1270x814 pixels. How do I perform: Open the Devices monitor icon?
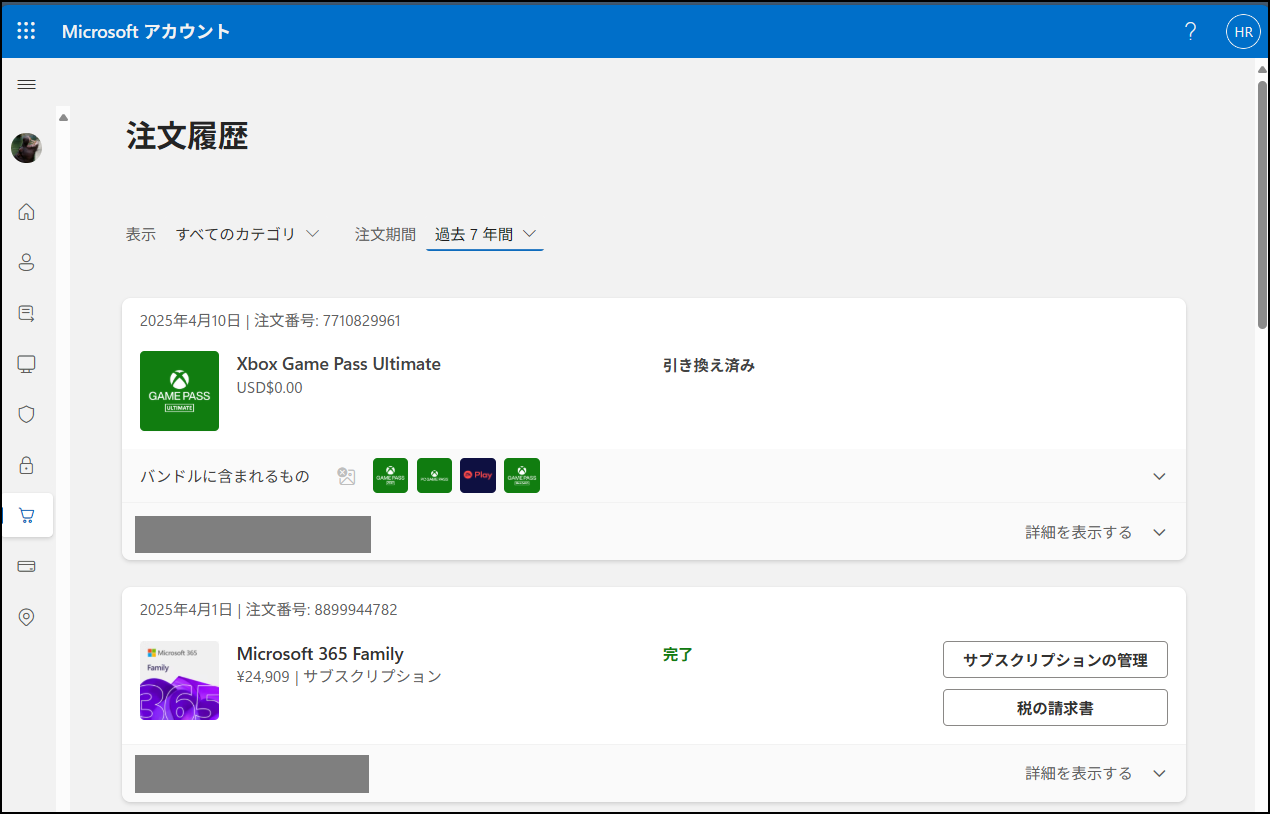coord(27,364)
